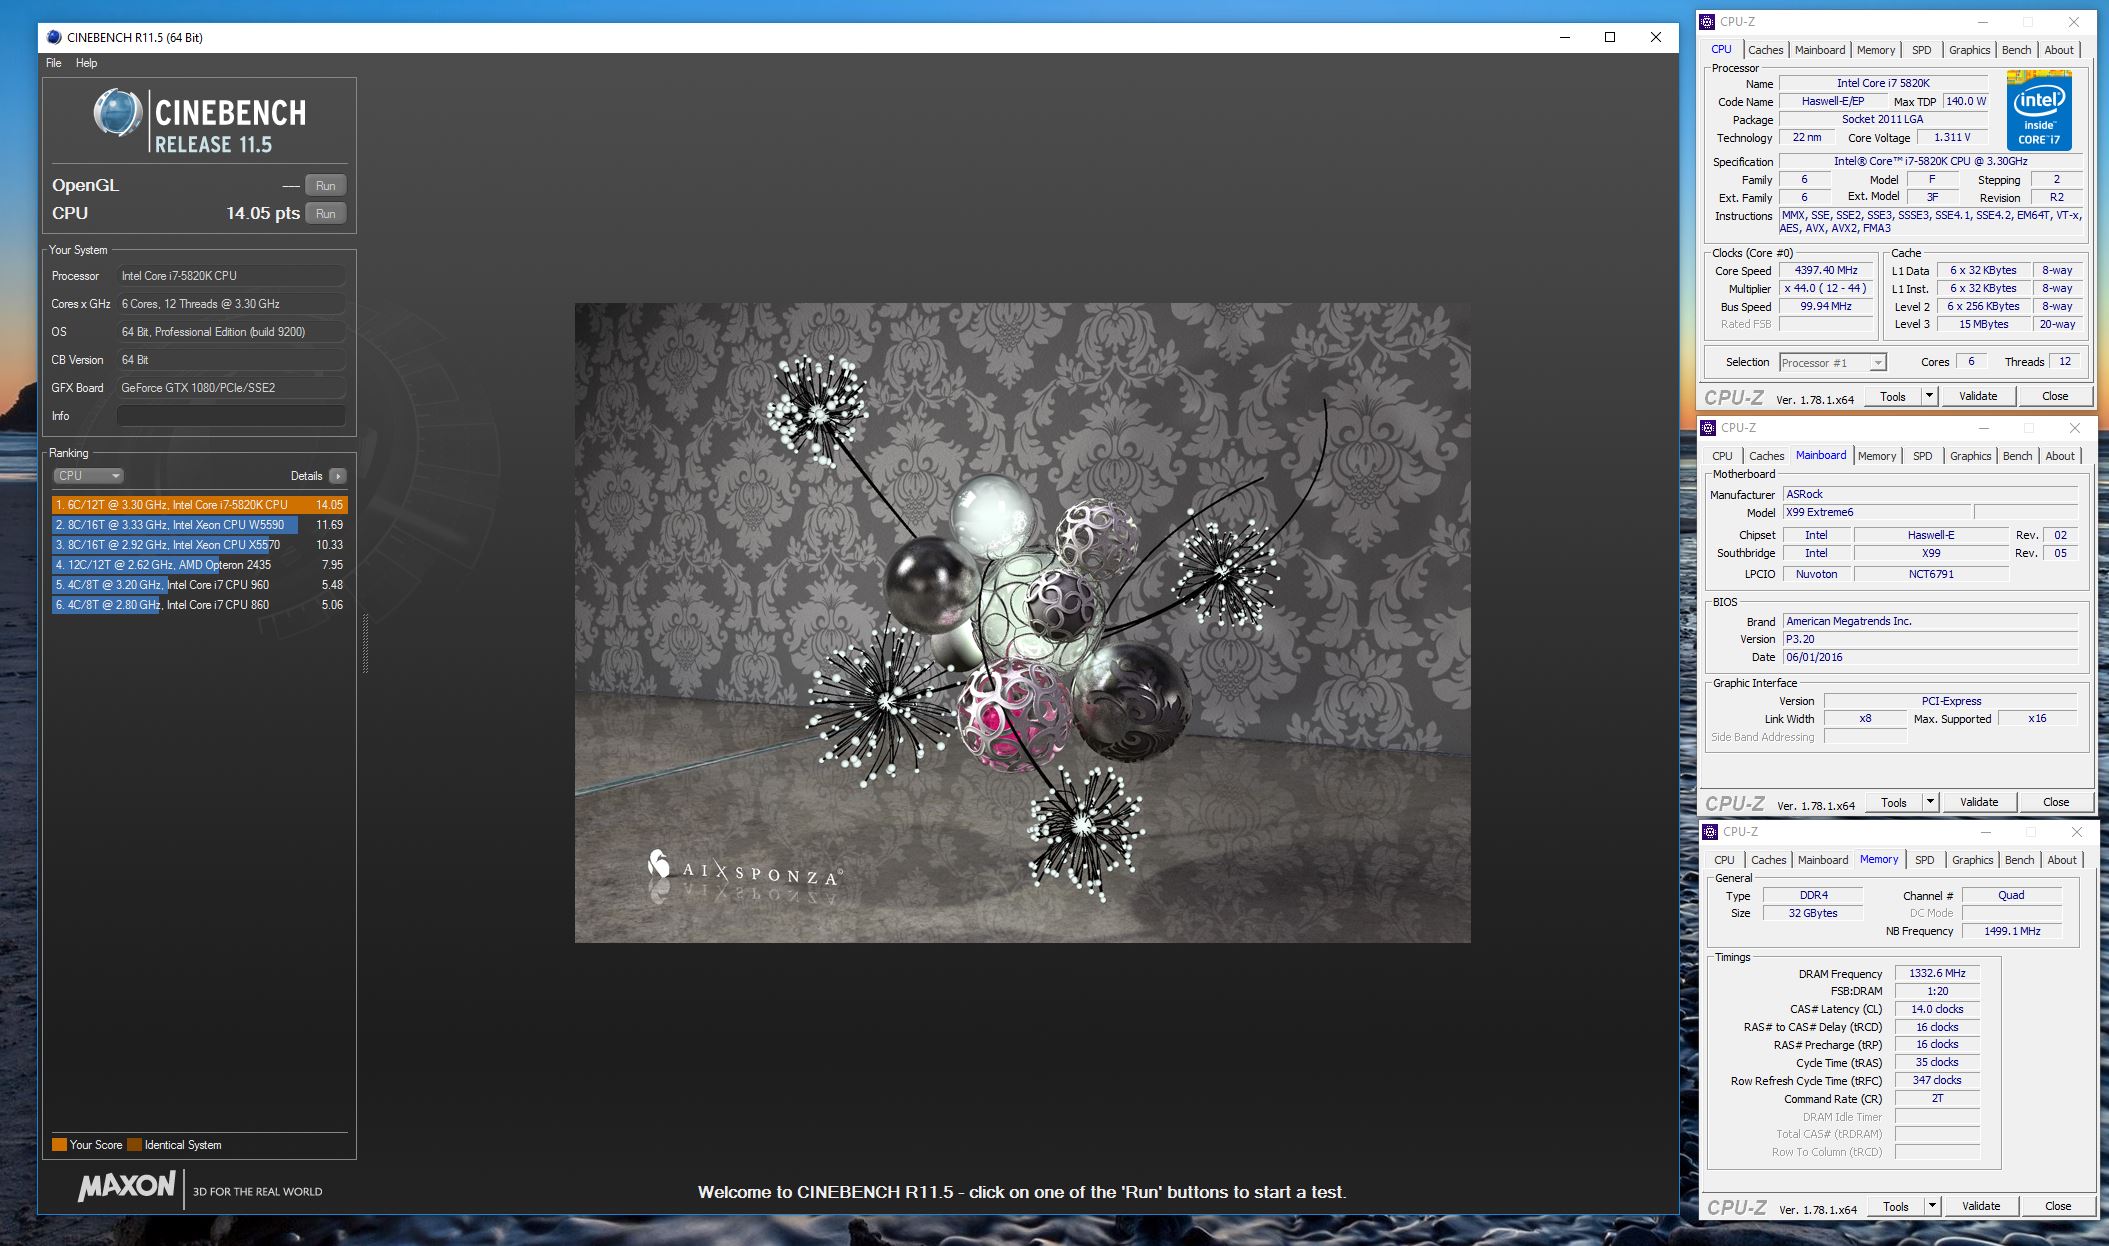Open the Cinebench File menu
Image resolution: width=2109 pixels, height=1246 pixels.
(54, 63)
